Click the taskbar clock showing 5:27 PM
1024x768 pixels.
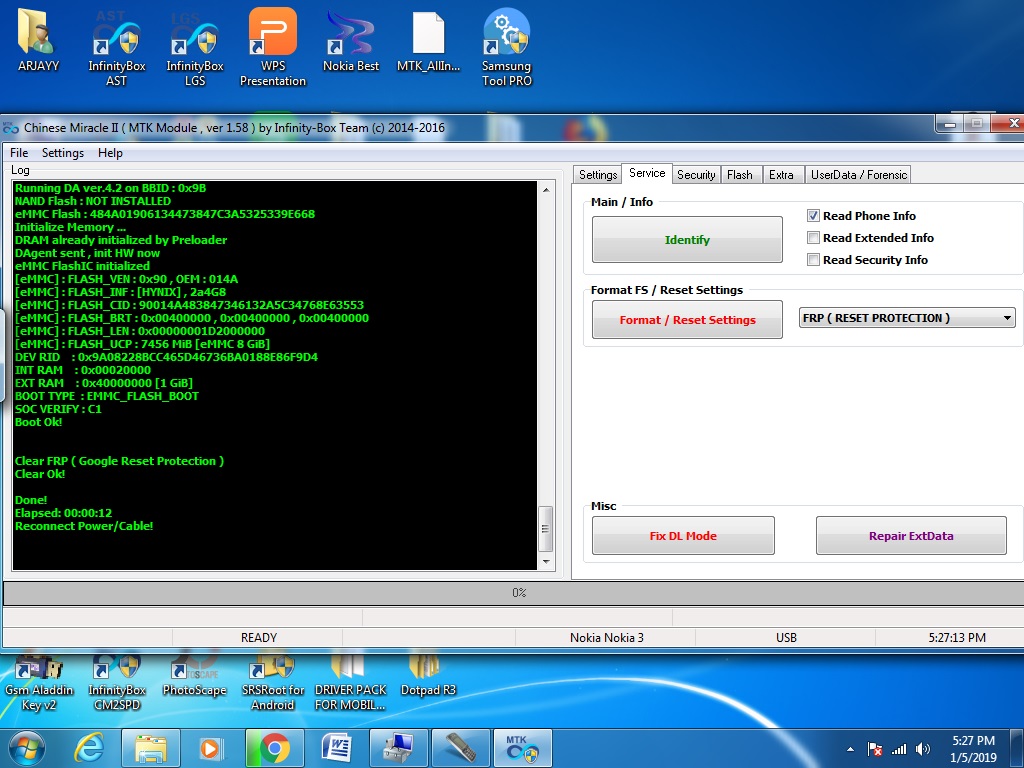(x=973, y=749)
